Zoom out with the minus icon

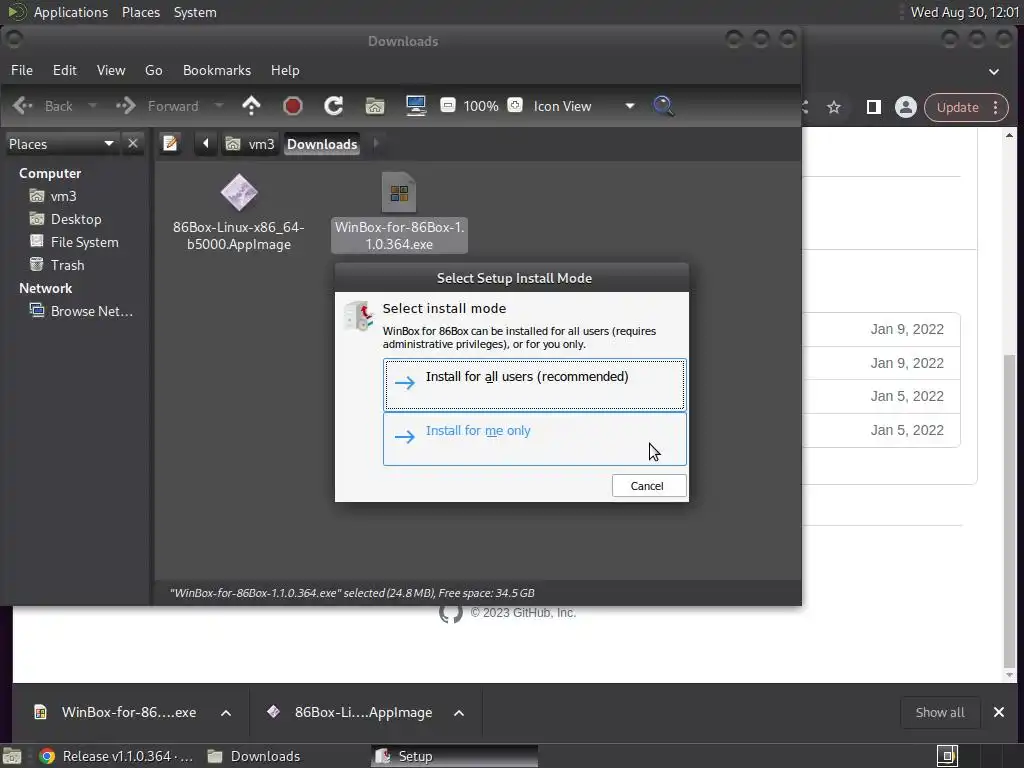448,105
